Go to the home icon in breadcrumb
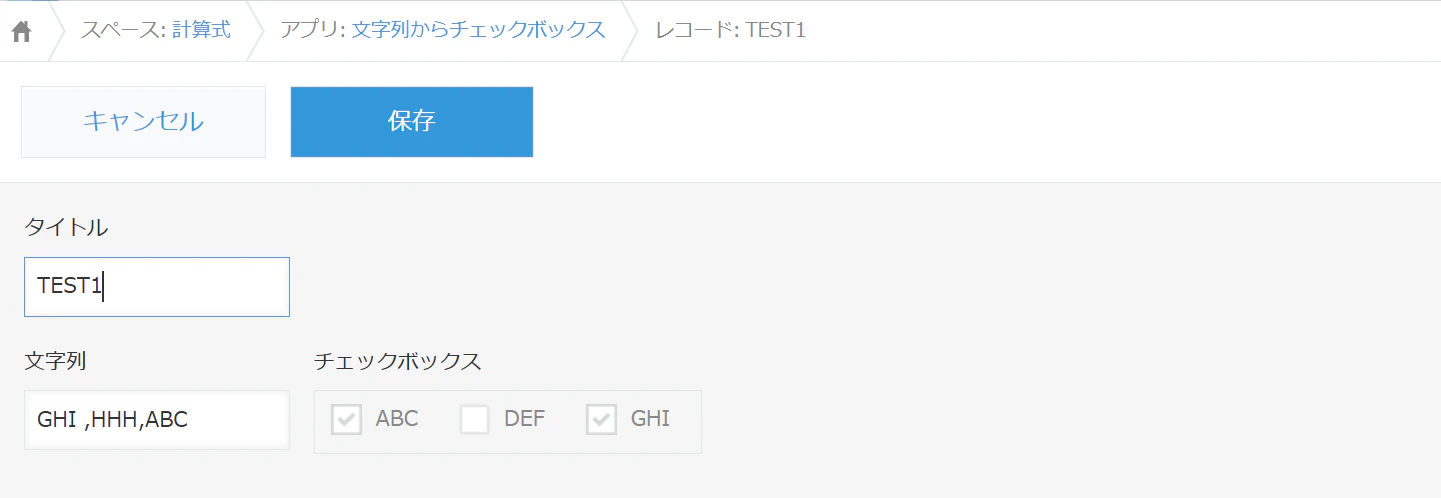The width and height of the screenshot is (1441, 498). (21, 32)
